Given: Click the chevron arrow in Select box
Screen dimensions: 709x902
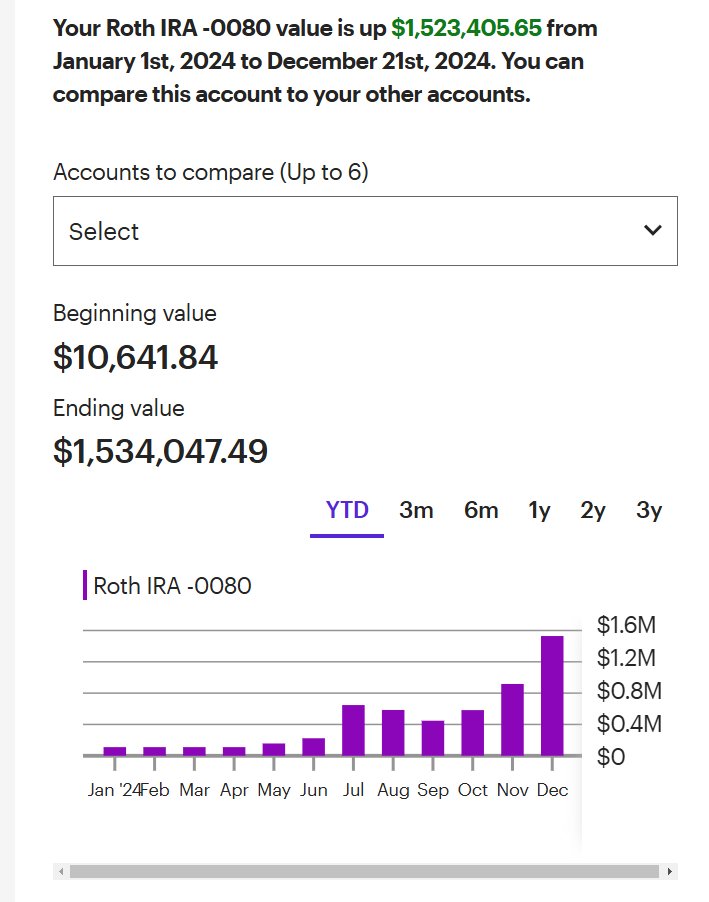Looking at the screenshot, I should click(653, 231).
